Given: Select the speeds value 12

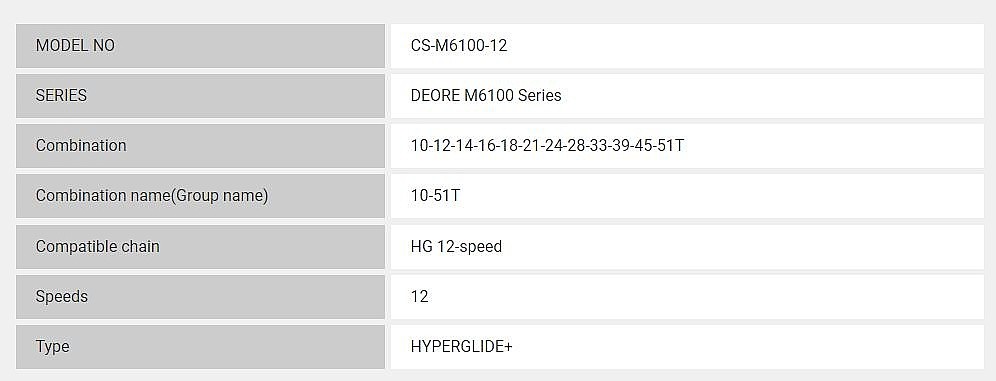Looking at the screenshot, I should 419,297.
